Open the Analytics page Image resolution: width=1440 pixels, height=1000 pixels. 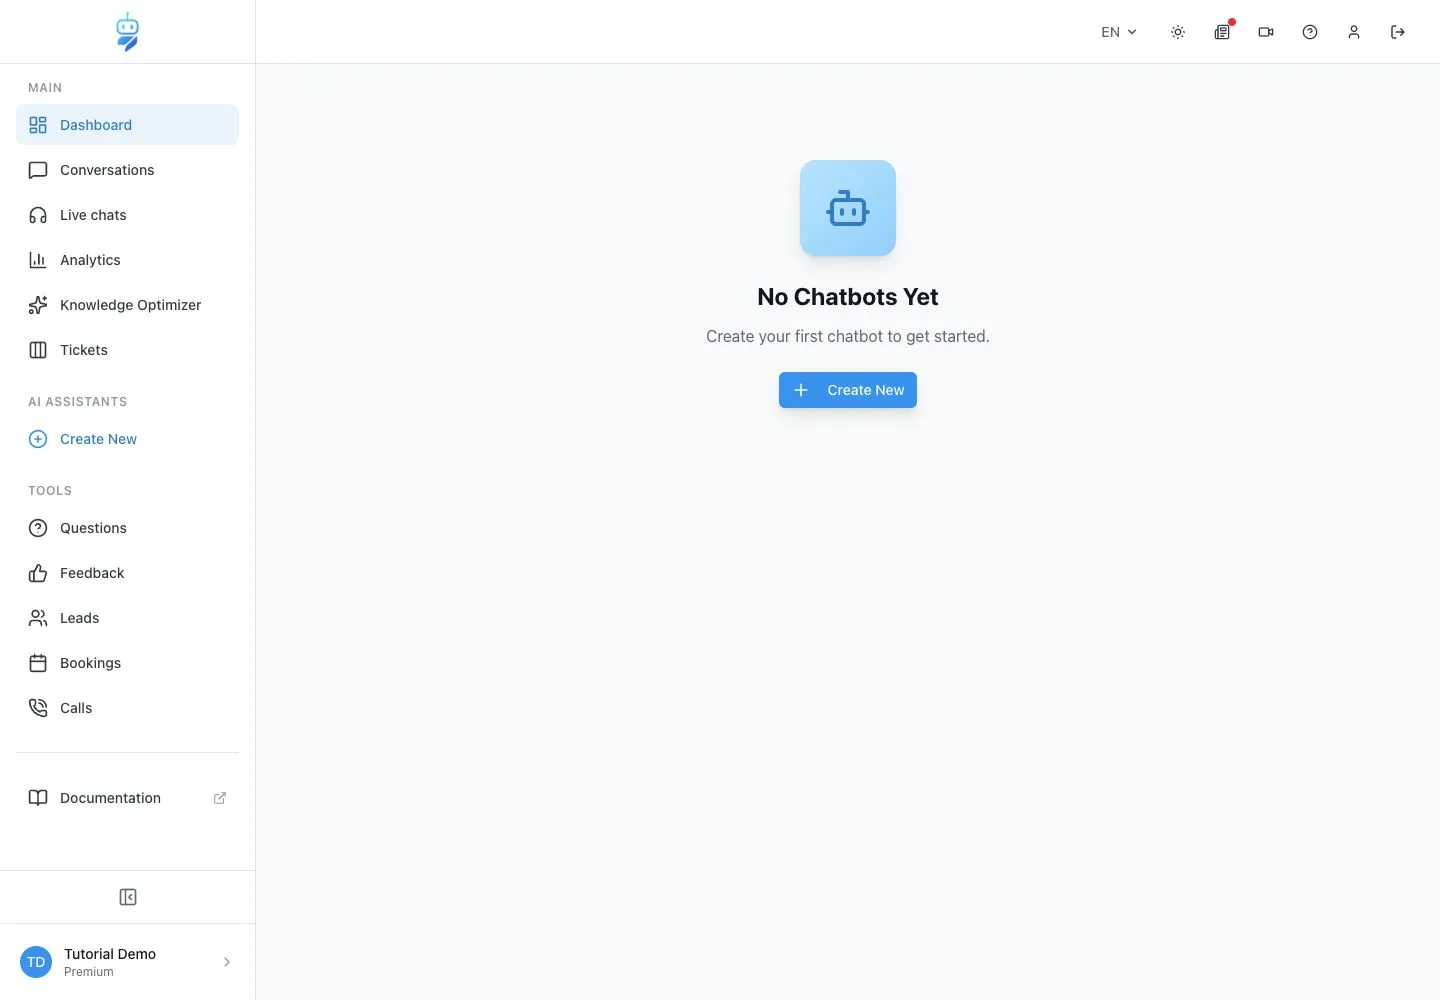127,260
